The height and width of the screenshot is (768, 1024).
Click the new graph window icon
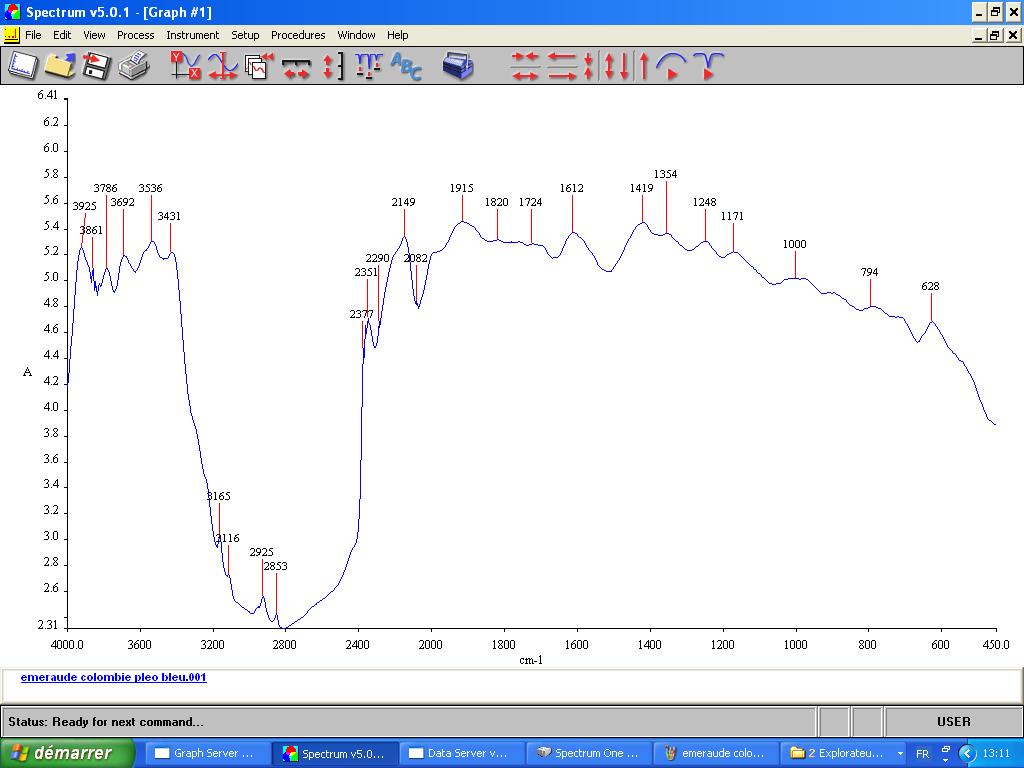23,66
